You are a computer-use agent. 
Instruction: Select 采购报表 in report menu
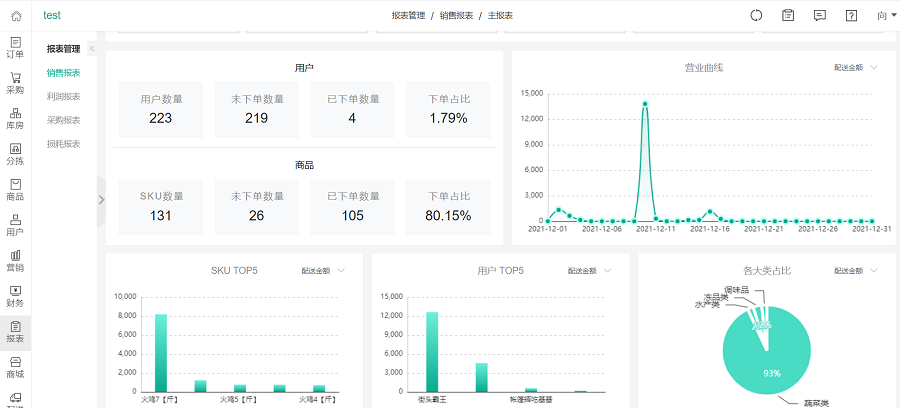63,120
